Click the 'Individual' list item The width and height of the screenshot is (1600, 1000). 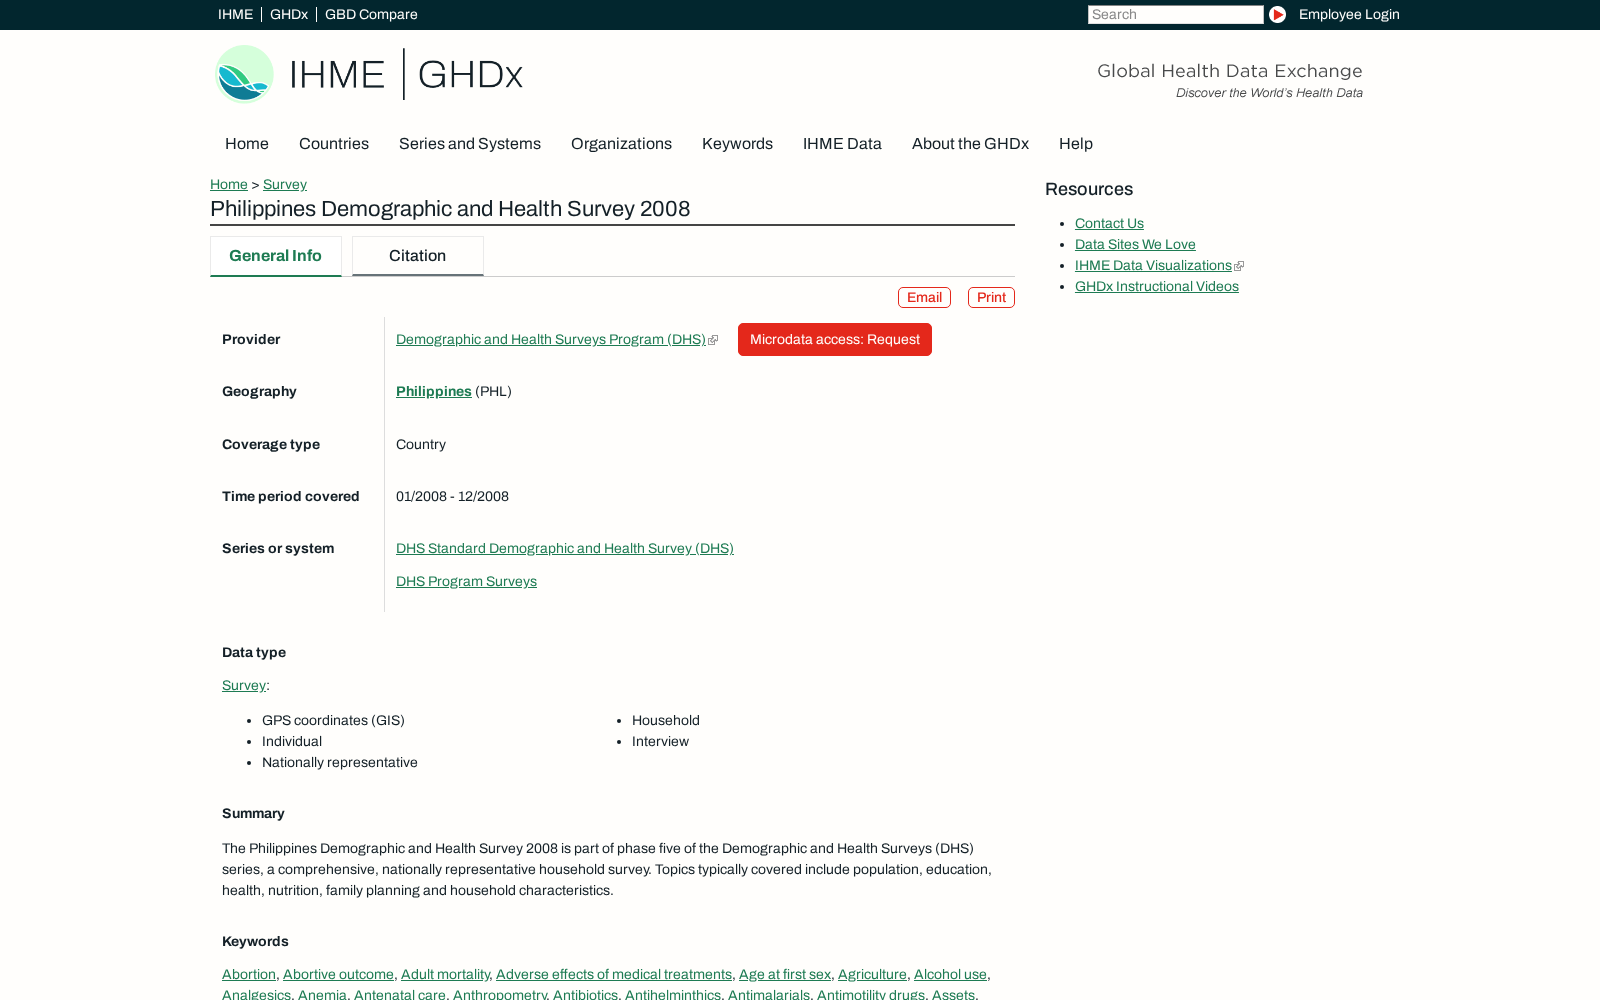pos(292,741)
